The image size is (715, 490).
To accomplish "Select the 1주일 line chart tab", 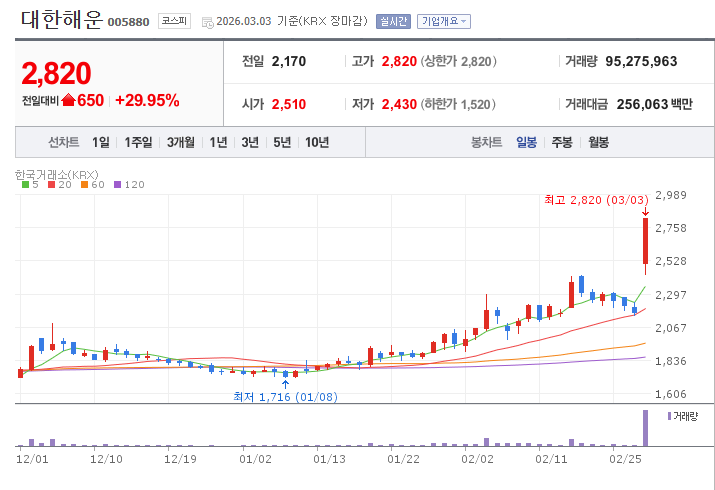I will click(x=138, y=142).
